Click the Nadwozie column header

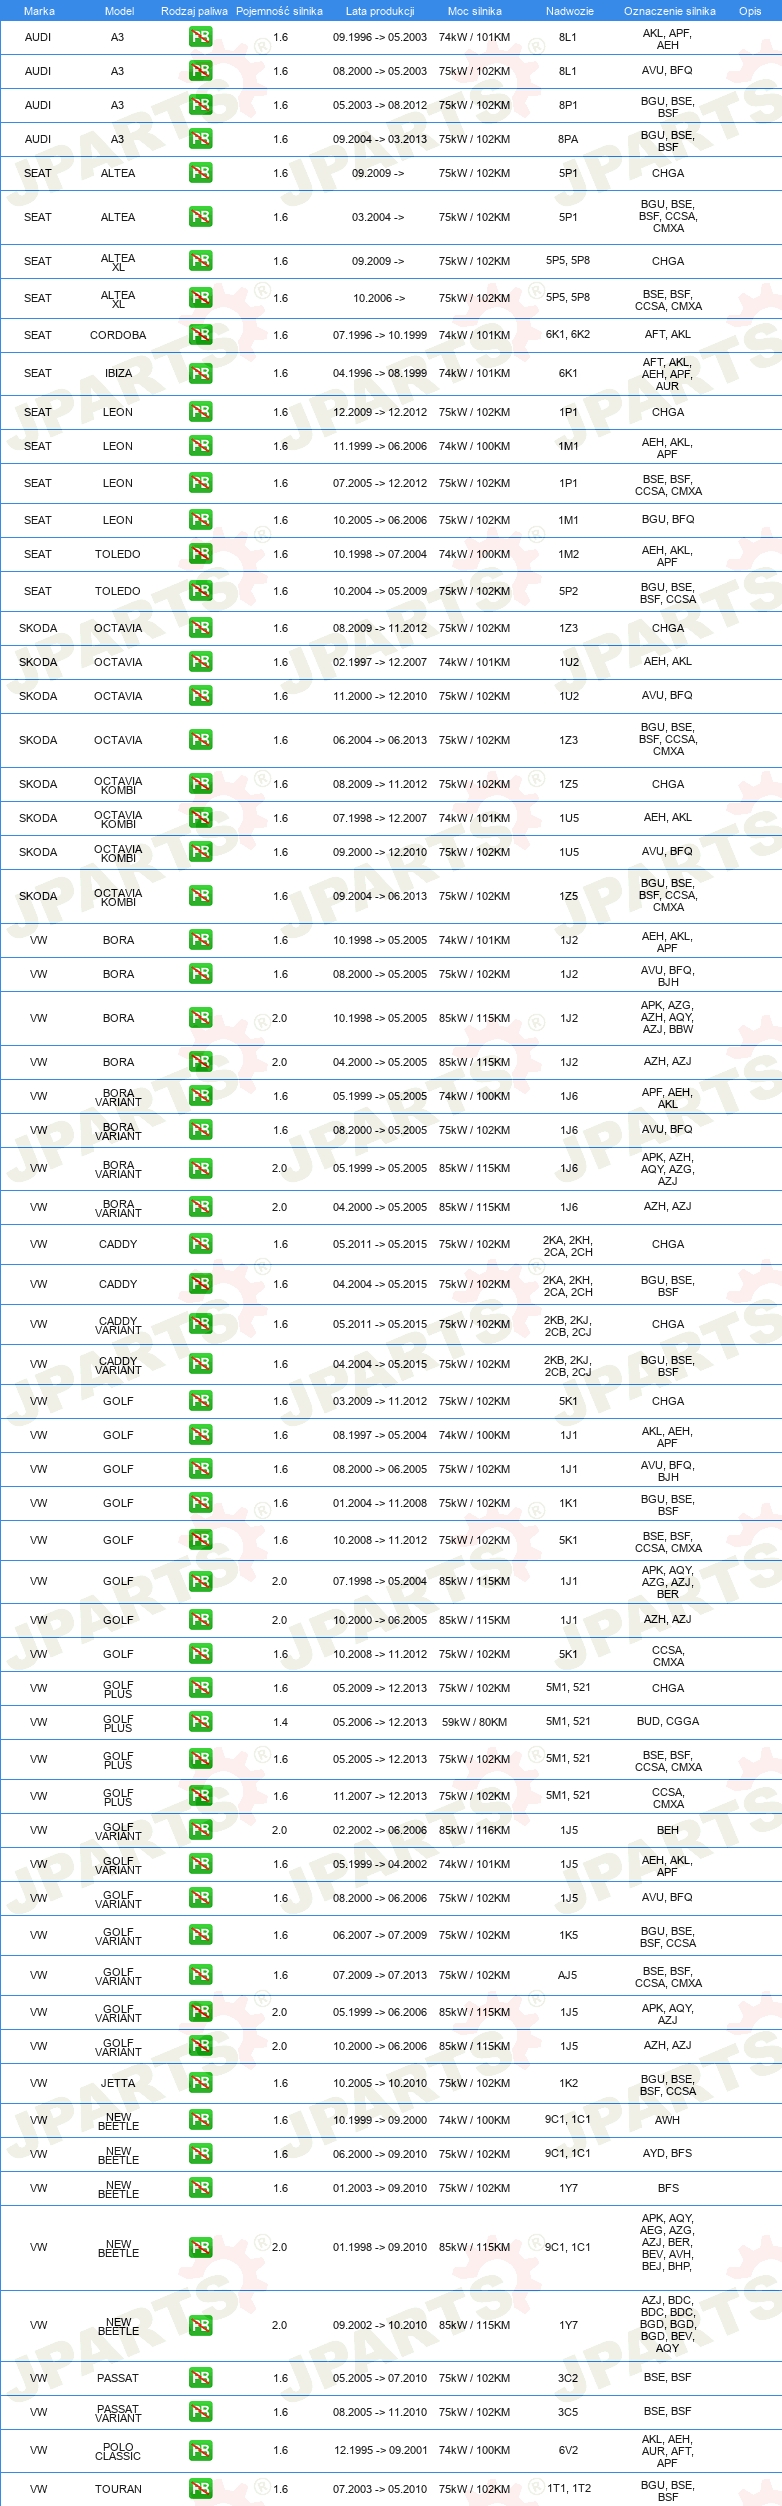570,11
